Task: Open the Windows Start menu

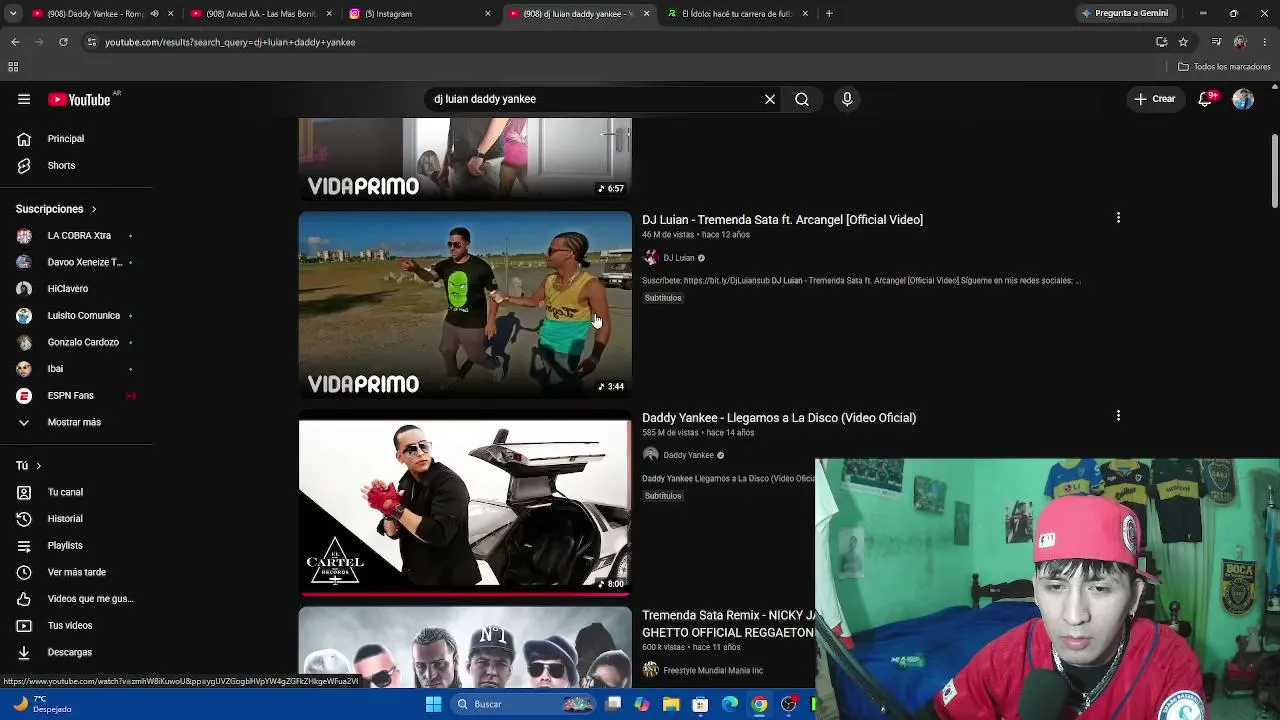Action: [x=433, y=704]
